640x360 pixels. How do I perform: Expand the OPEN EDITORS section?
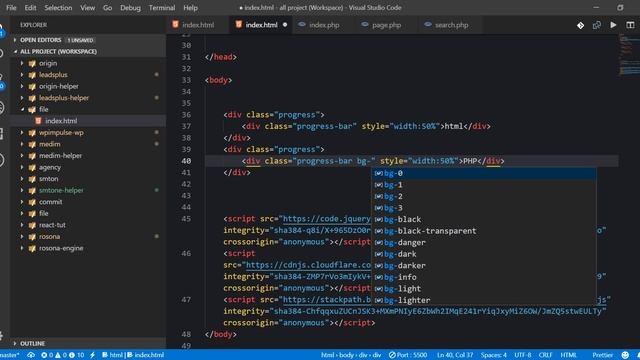(x=88, y=40)
